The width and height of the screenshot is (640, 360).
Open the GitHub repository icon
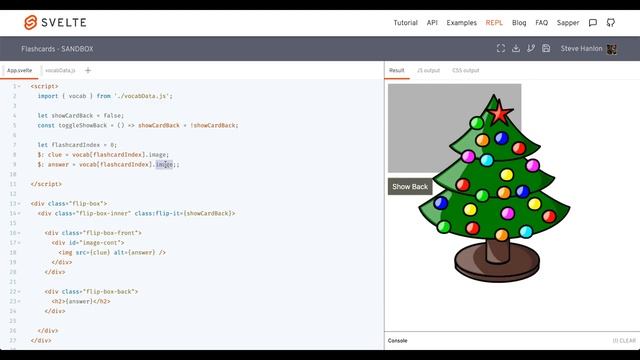point(611,23)
